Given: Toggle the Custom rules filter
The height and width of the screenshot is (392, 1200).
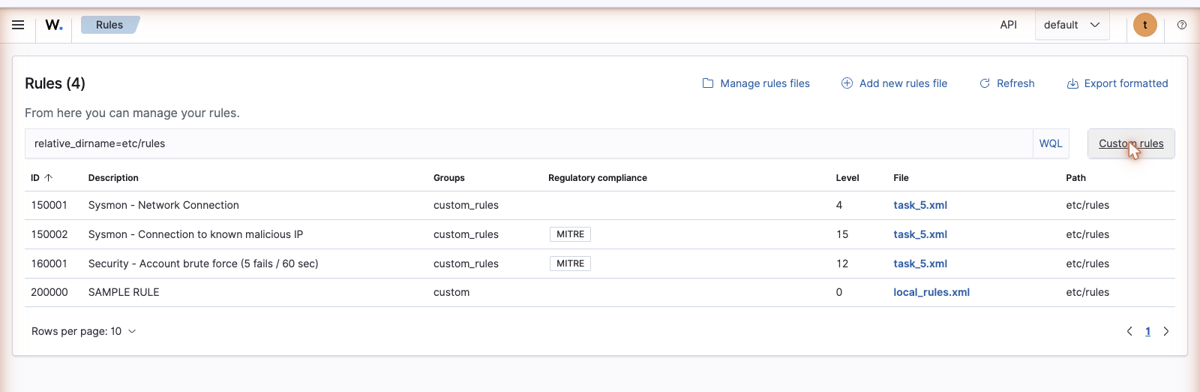Looking at the screenshot, I should [1131, 143].
